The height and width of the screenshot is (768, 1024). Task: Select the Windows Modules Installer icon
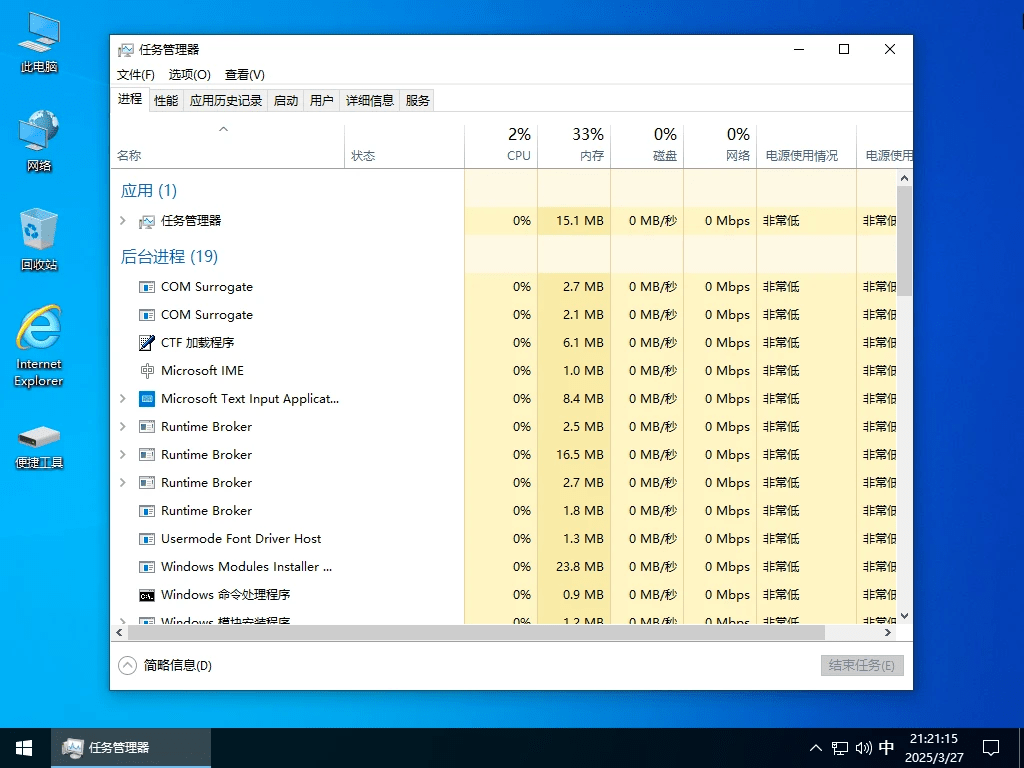pos(147,566)
